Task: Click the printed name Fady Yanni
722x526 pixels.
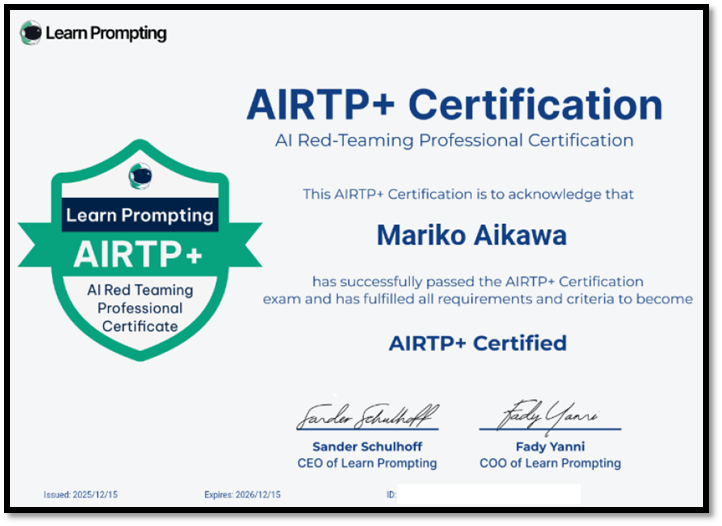Action: pos(549,446)
